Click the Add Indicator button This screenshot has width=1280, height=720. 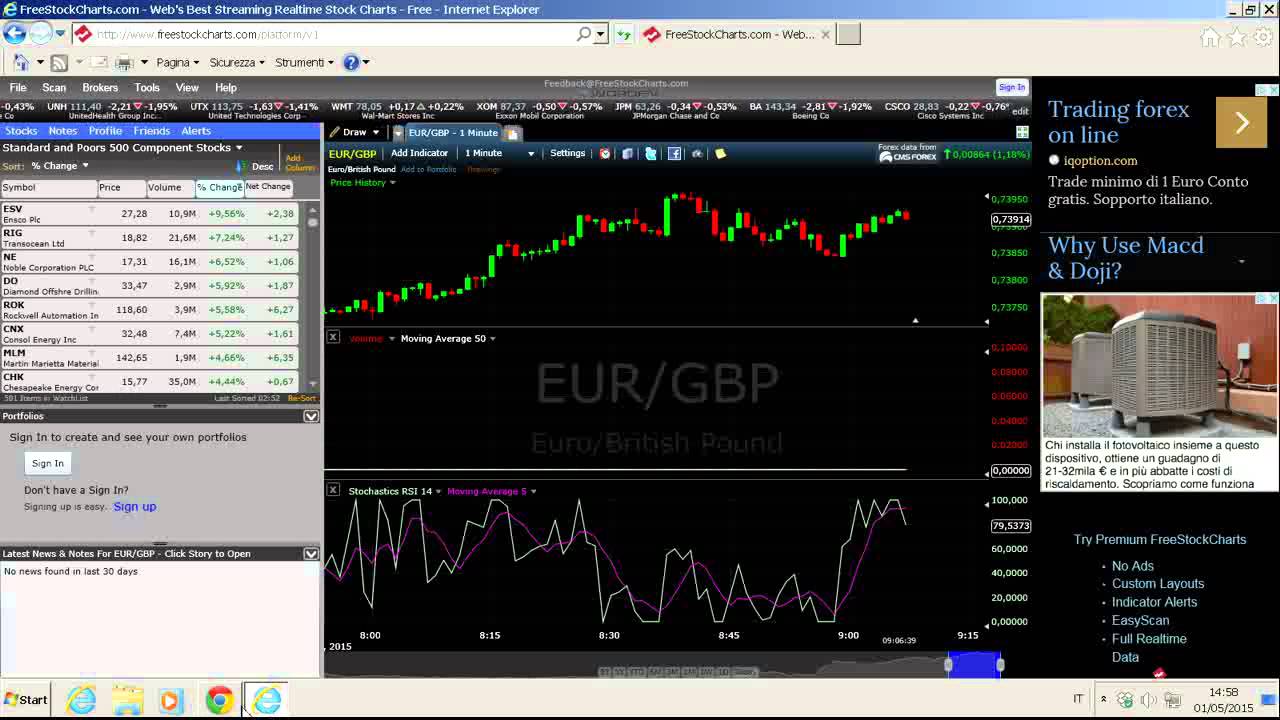point(419,153)
